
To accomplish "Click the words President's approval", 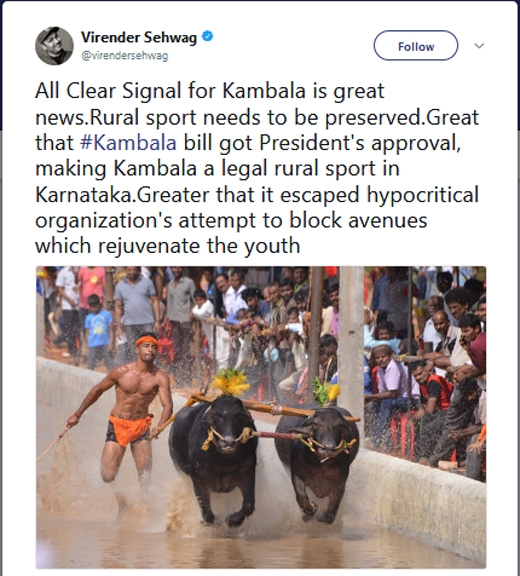I will click(360, 143).
